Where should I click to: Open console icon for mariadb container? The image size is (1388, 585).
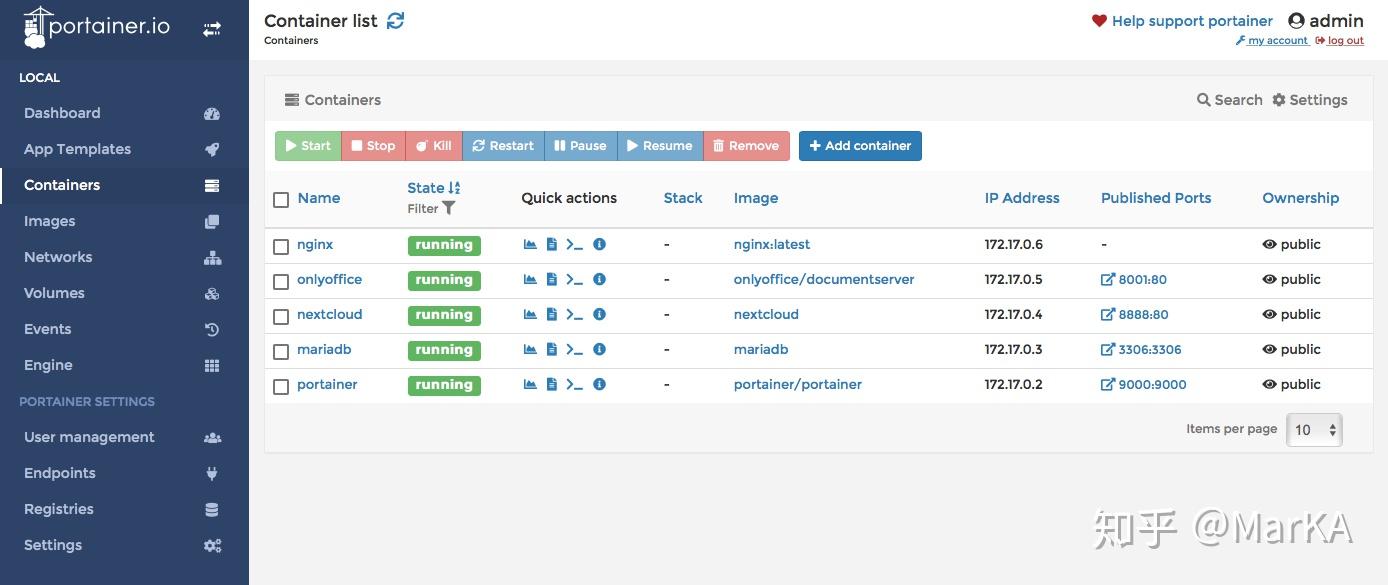coord(574,349)
